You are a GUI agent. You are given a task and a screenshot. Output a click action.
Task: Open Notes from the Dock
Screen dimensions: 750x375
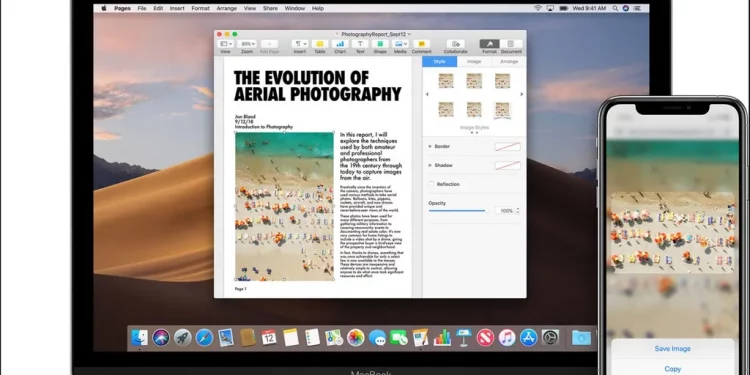pyautogui.click(x=291, y=338)
